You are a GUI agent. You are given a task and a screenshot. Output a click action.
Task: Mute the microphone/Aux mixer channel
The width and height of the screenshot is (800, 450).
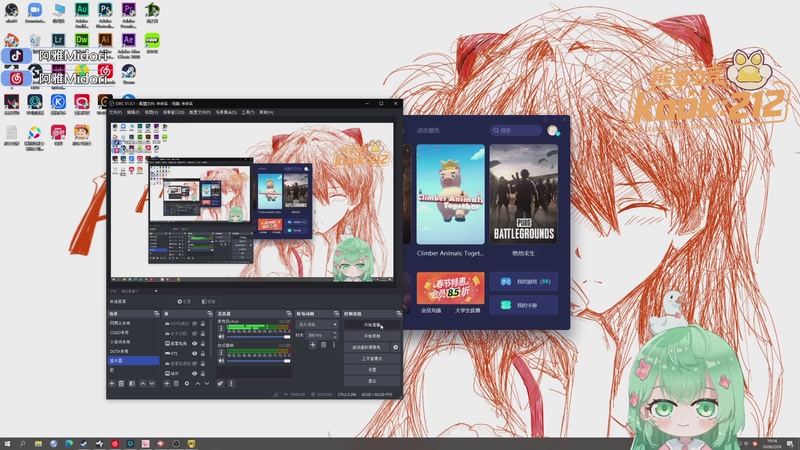[221, 337]
